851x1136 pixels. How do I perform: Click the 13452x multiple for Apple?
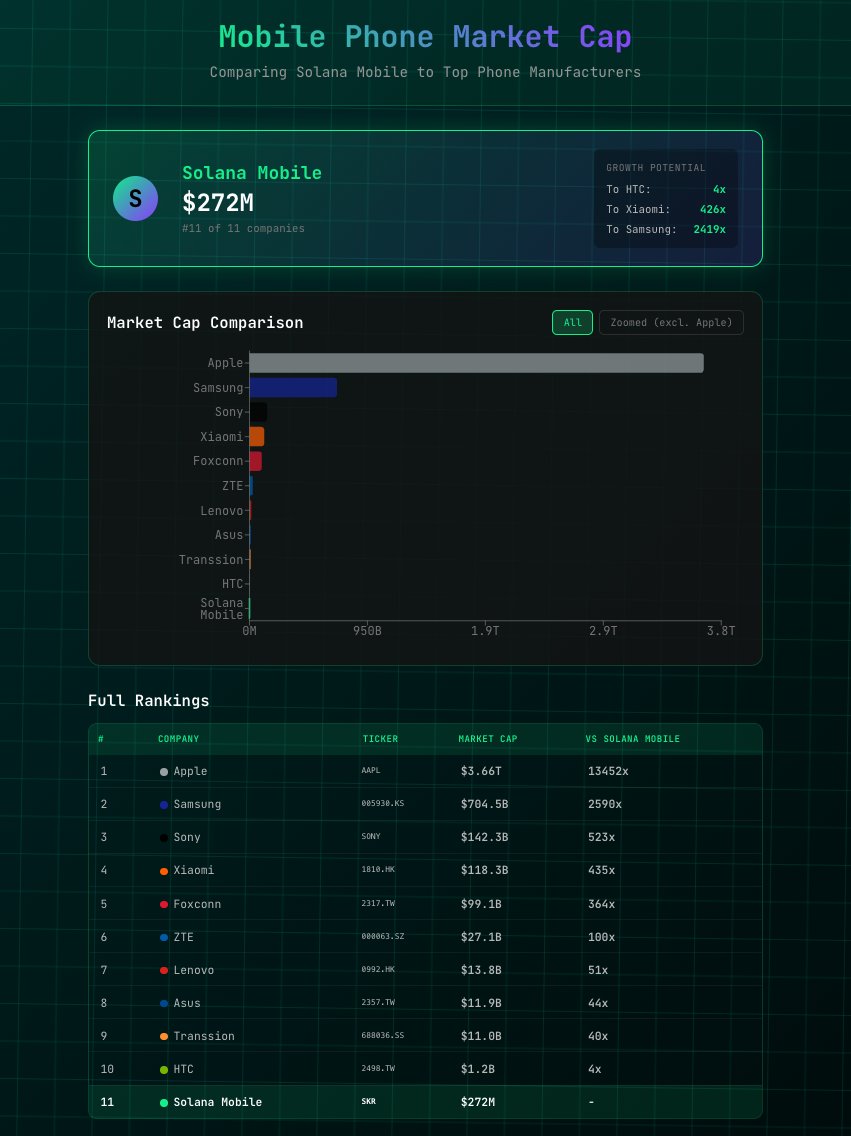pos(608,771)
